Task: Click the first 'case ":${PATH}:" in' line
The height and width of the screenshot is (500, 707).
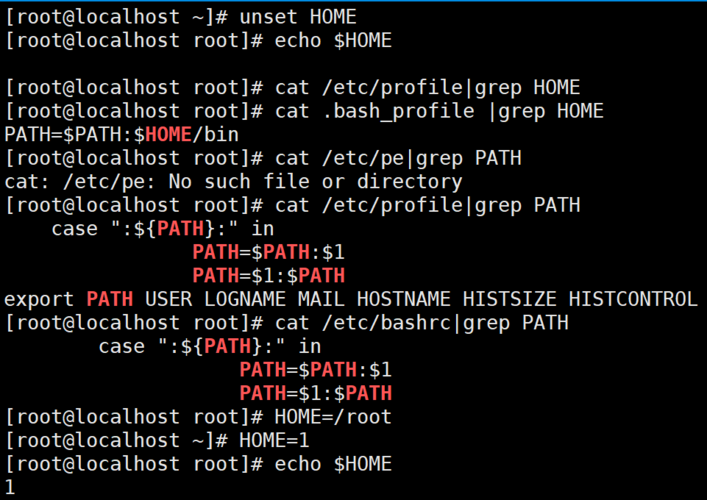Action: click(x=163, y=229)
